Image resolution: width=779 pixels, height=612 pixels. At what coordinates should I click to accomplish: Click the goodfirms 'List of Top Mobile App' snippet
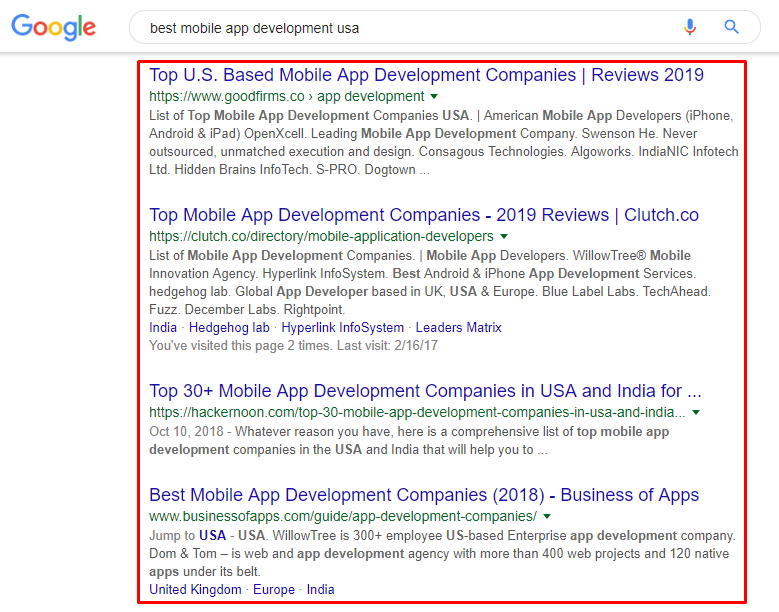click(444, 143)
